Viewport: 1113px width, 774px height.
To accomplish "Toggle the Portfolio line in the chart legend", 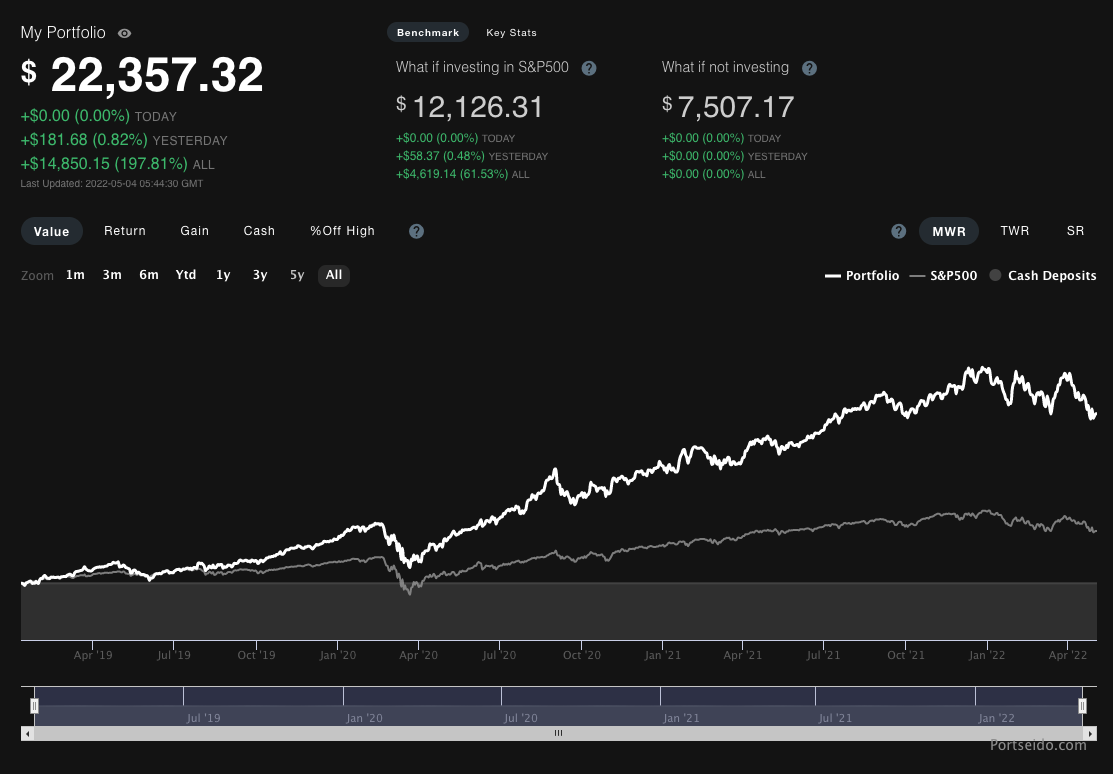I will [861, 275].
